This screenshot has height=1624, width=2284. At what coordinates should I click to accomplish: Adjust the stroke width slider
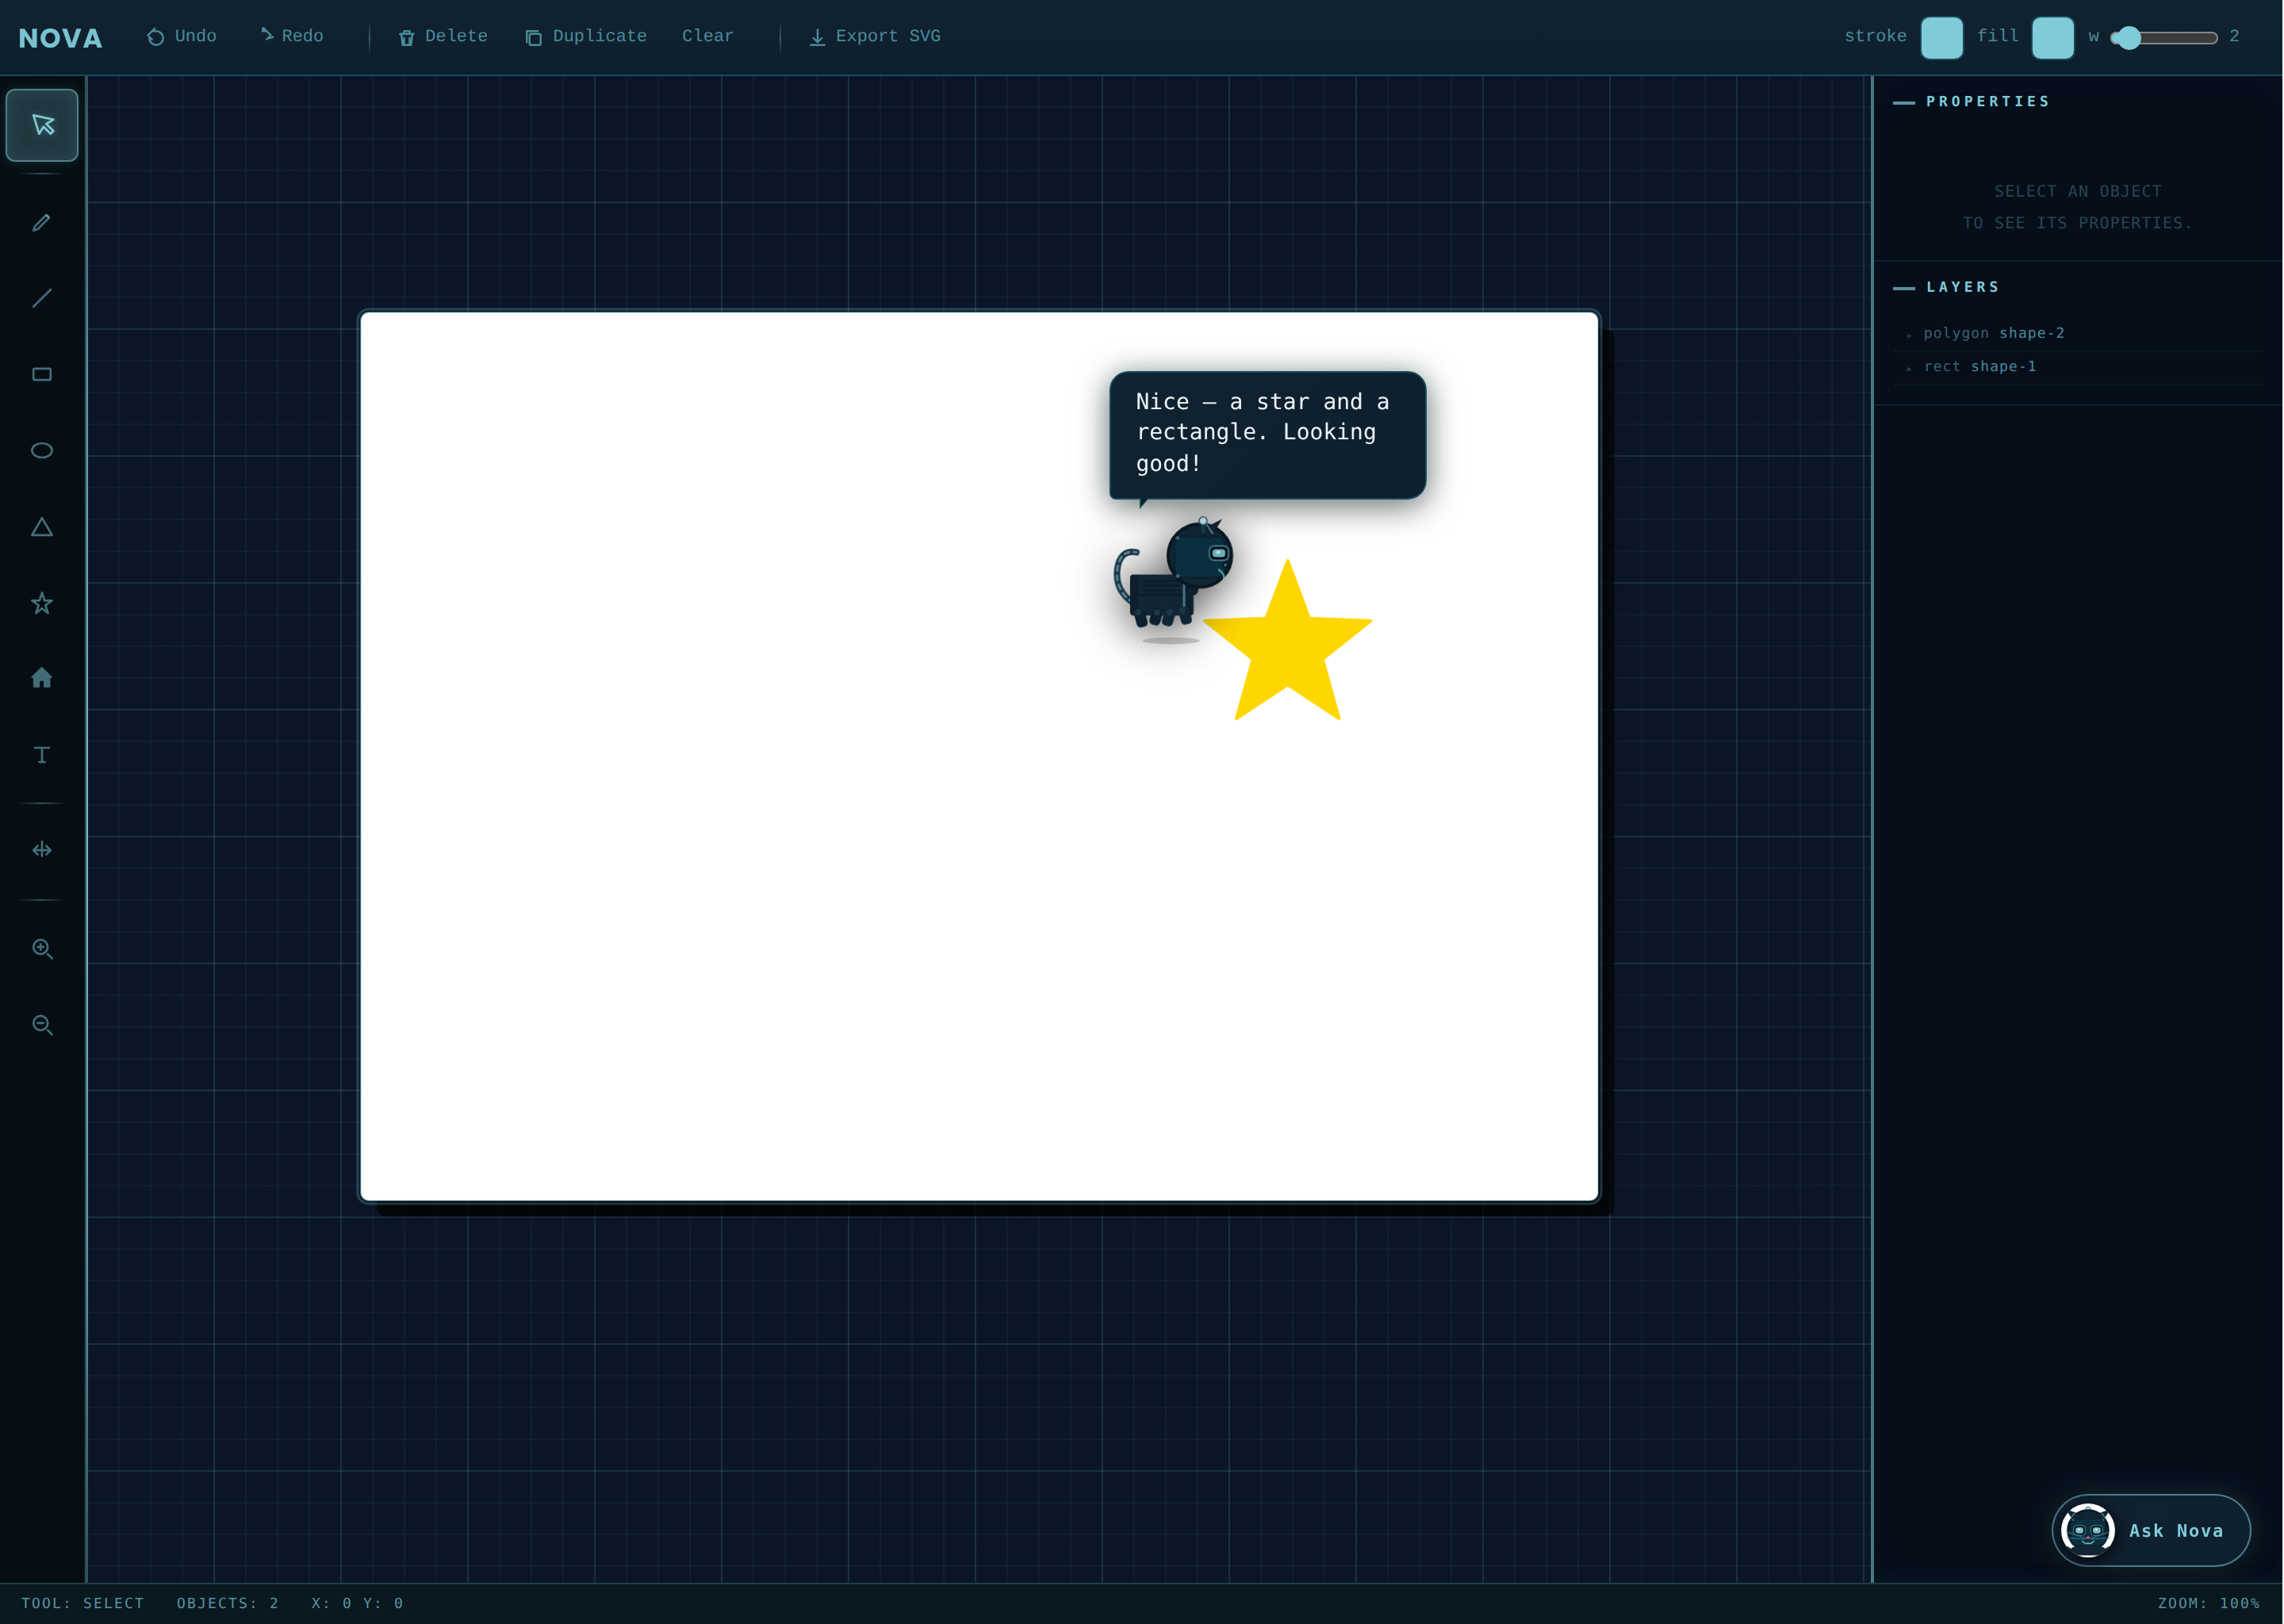click(x=2164, y=38)
